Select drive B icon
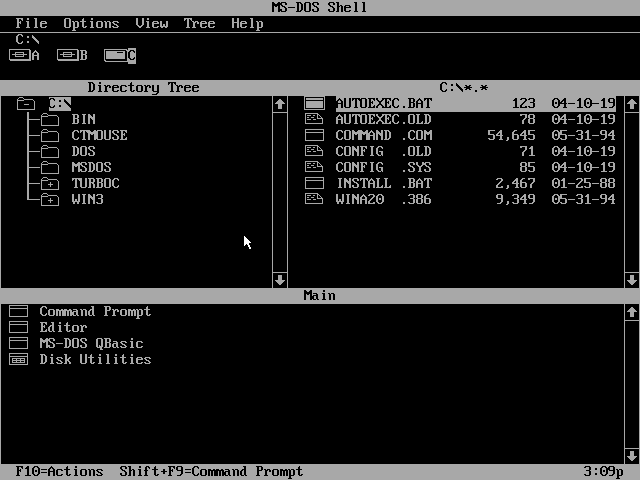The image size is (640, 480). click(72, 55)
